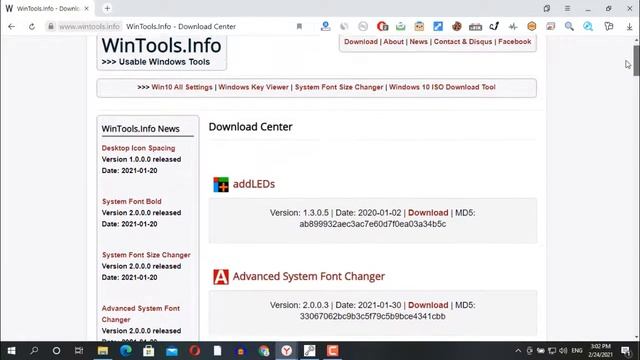The width and height of the screenshot is (640, 360).
Task: Open the Advanced System Font Changer heading
Action: click(x=309, y=276)
